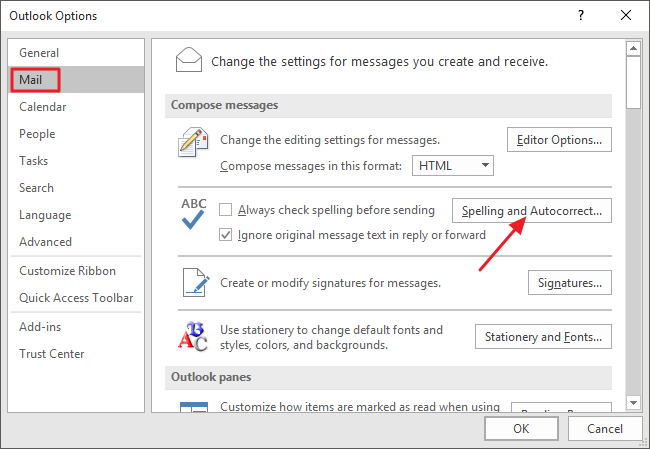
Task: Close the Outlook Options dialog with X
Action: point(626,15)
